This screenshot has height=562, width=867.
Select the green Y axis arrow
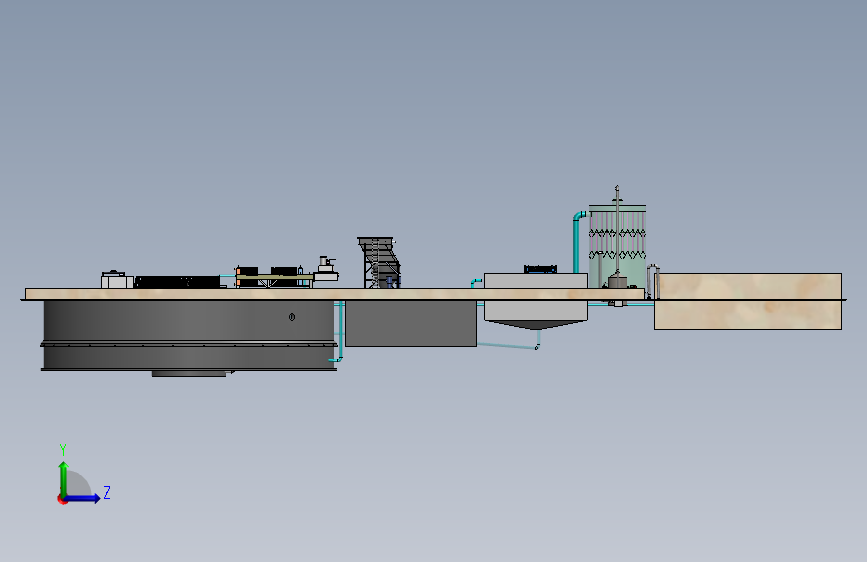point(63,478)
